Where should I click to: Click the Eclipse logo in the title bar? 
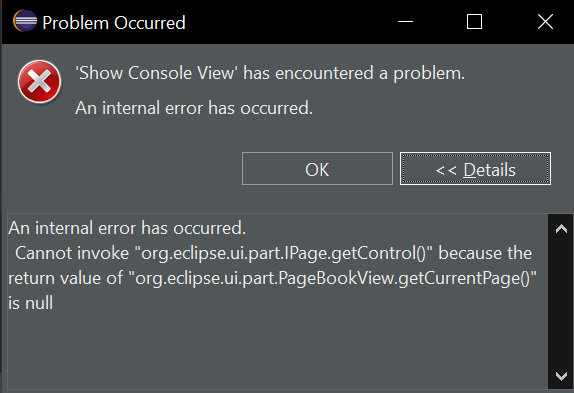pyautogui.click(x=25, y=21)
